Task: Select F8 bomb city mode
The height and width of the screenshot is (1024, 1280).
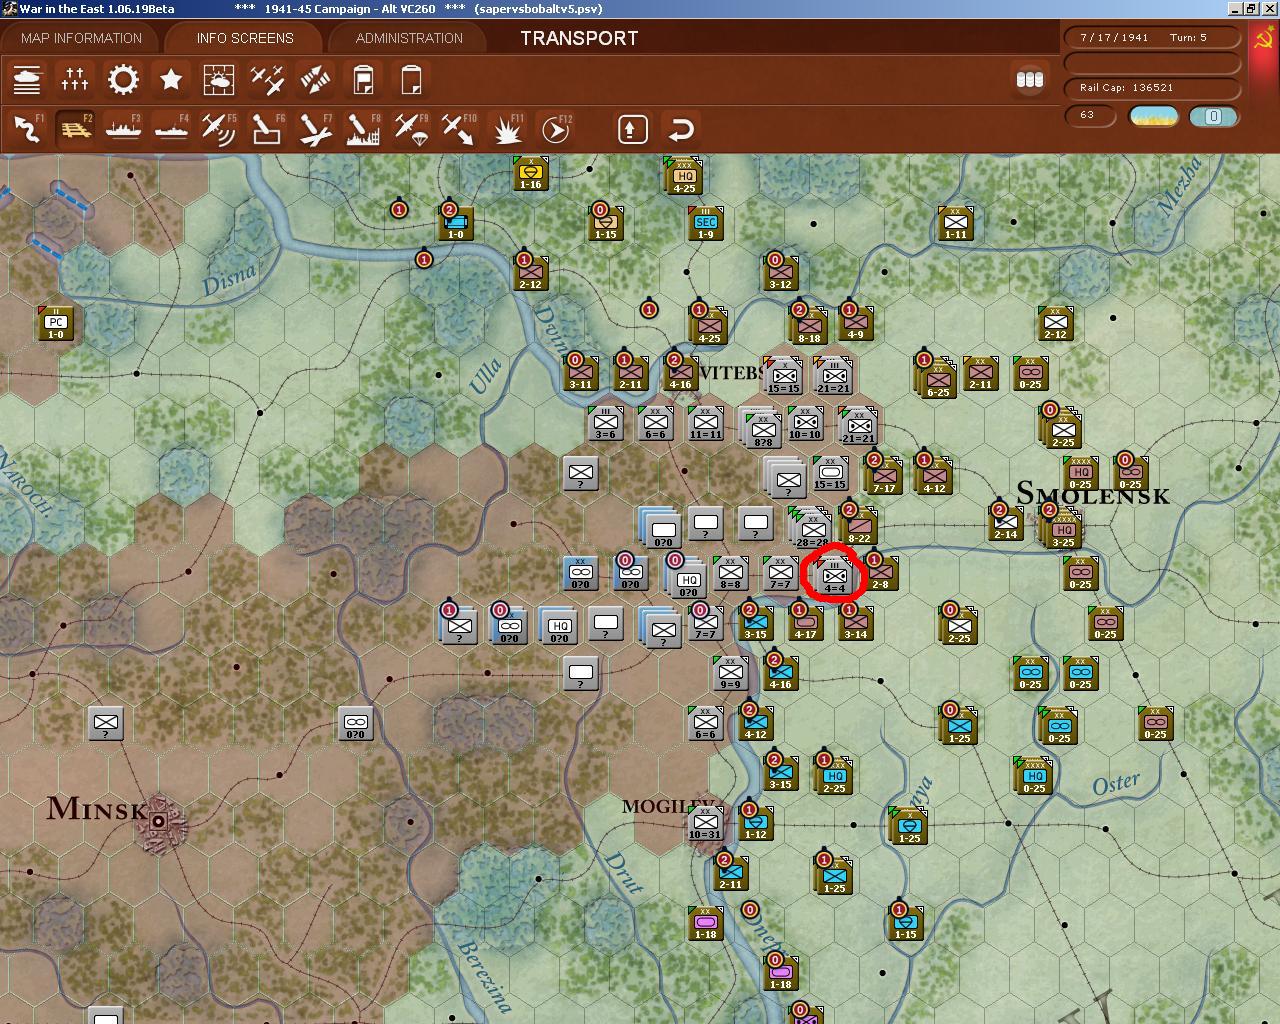Action: click(363, 129)
